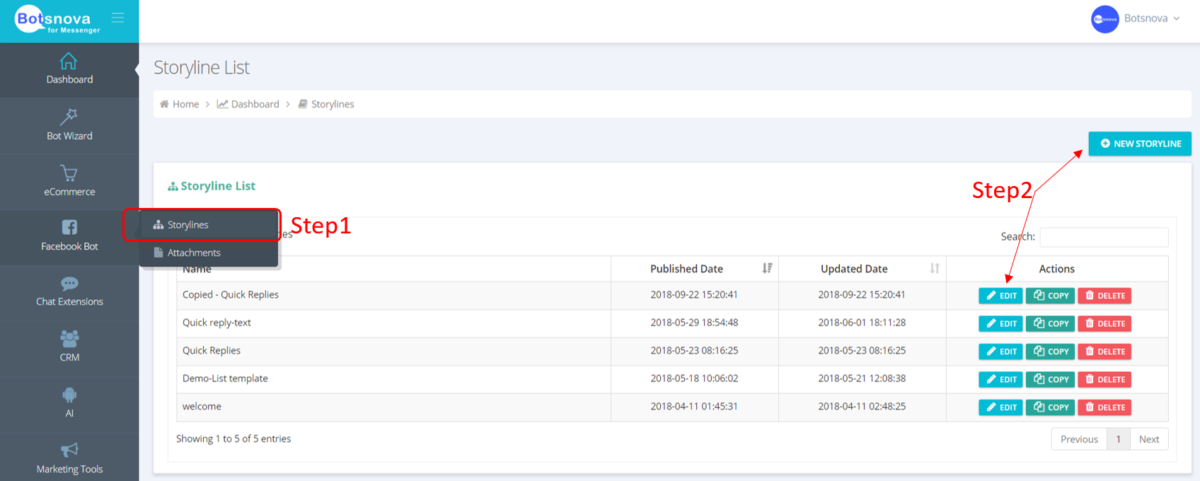Copy the Quick reply-text storyline
The width and height of the screenshot is (1200, 481).
[x=1050, y=324]
